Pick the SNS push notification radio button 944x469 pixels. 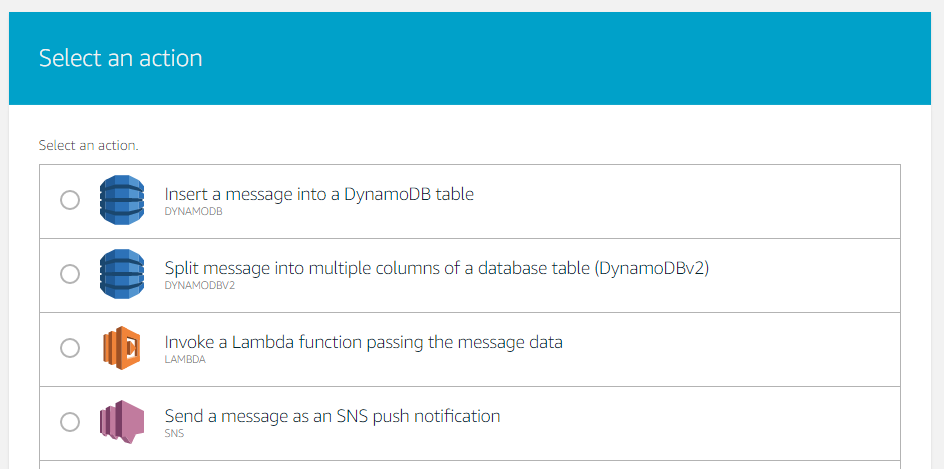click(x=70, y=422)
